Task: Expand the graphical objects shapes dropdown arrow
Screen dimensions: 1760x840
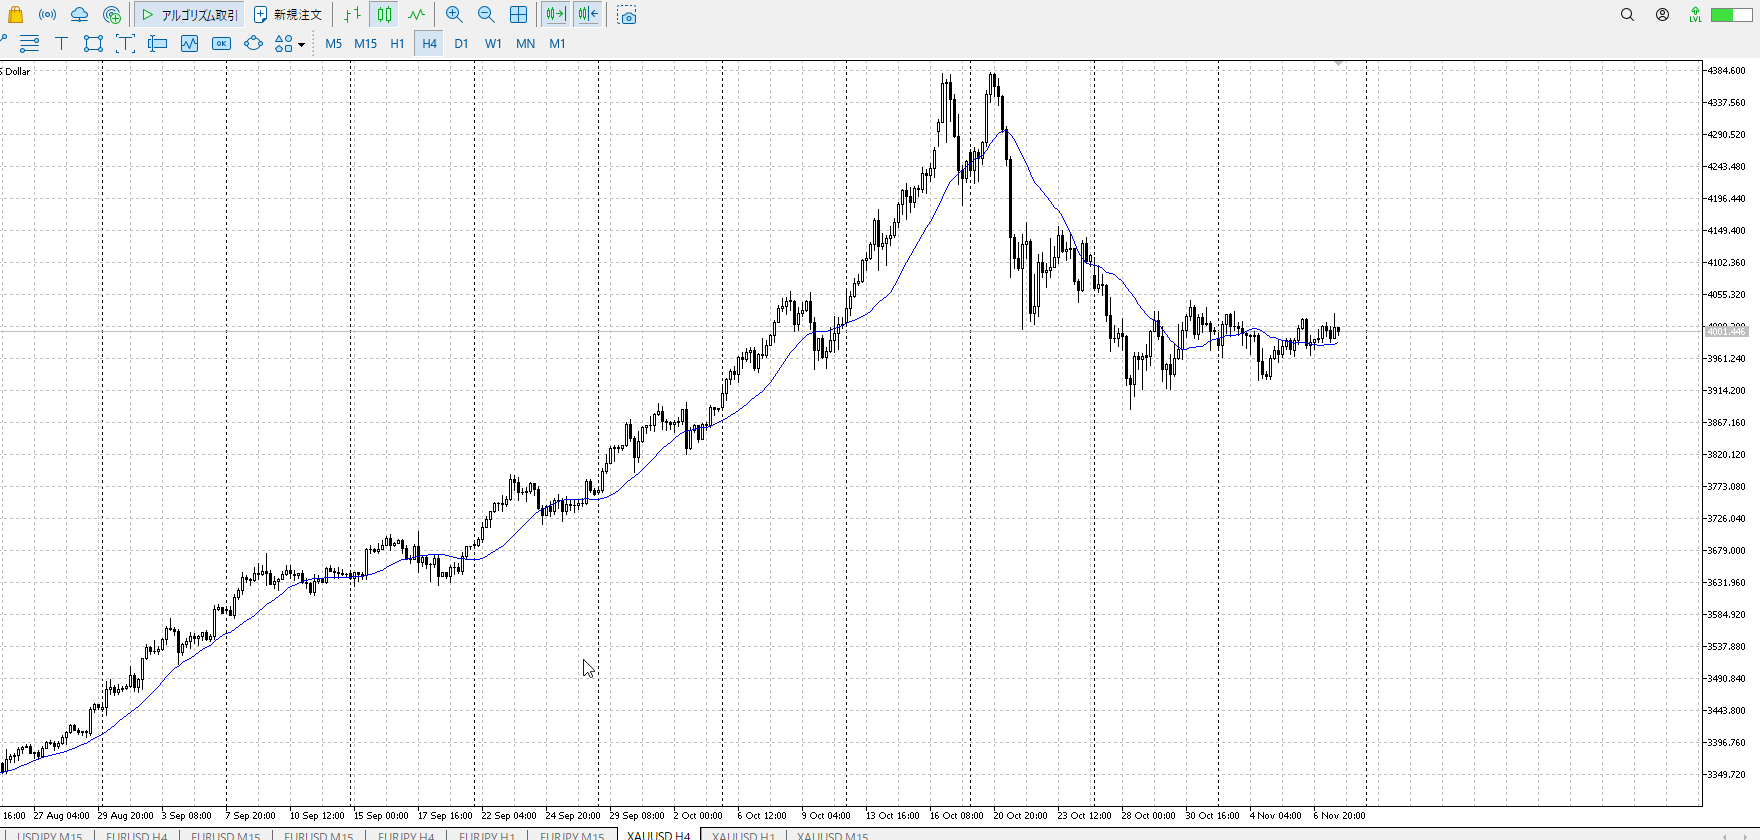Action: (301, 44)
